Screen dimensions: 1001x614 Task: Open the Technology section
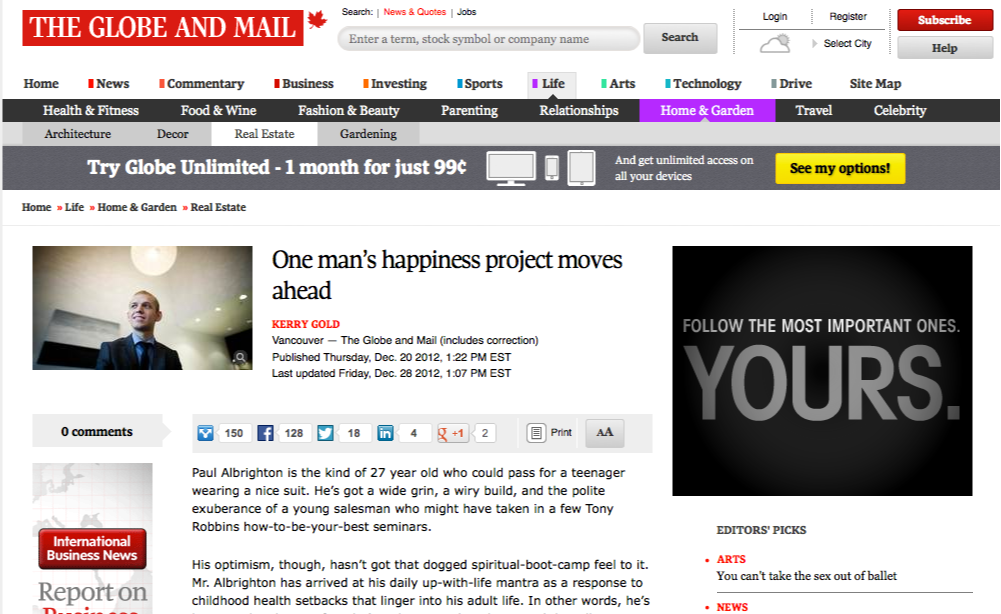(704, 84)
